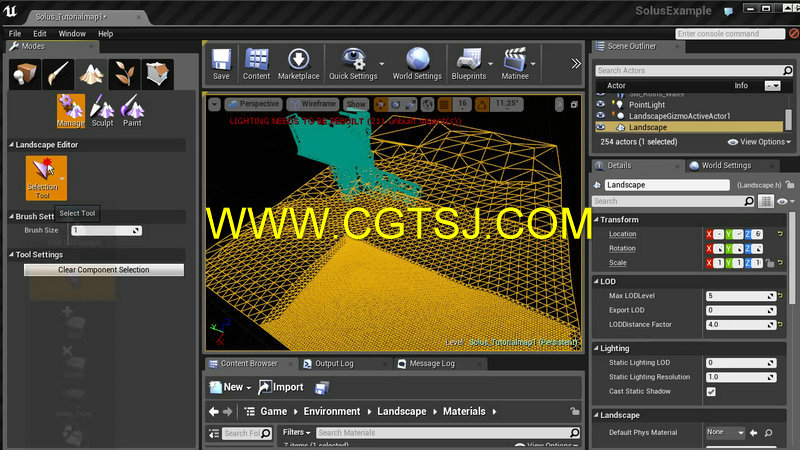
Task: Toggle visibility of PointLight actor
Action: [x=601, y=104]
